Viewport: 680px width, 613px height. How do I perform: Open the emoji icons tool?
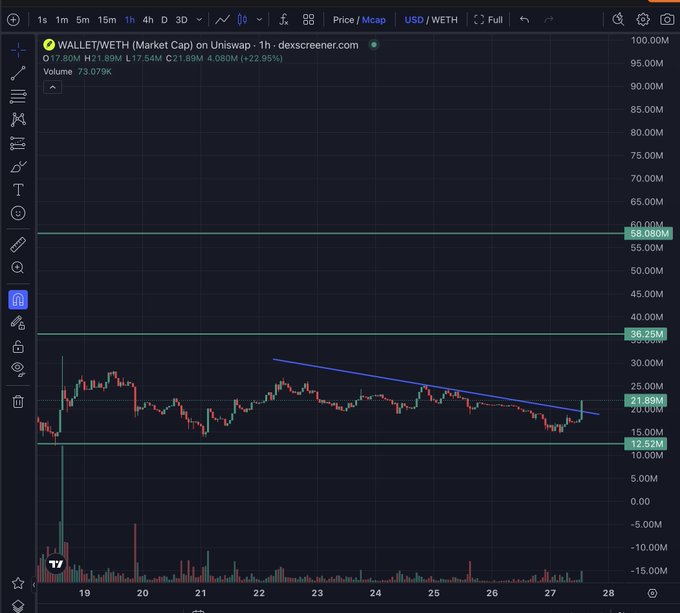coord(18,213)
